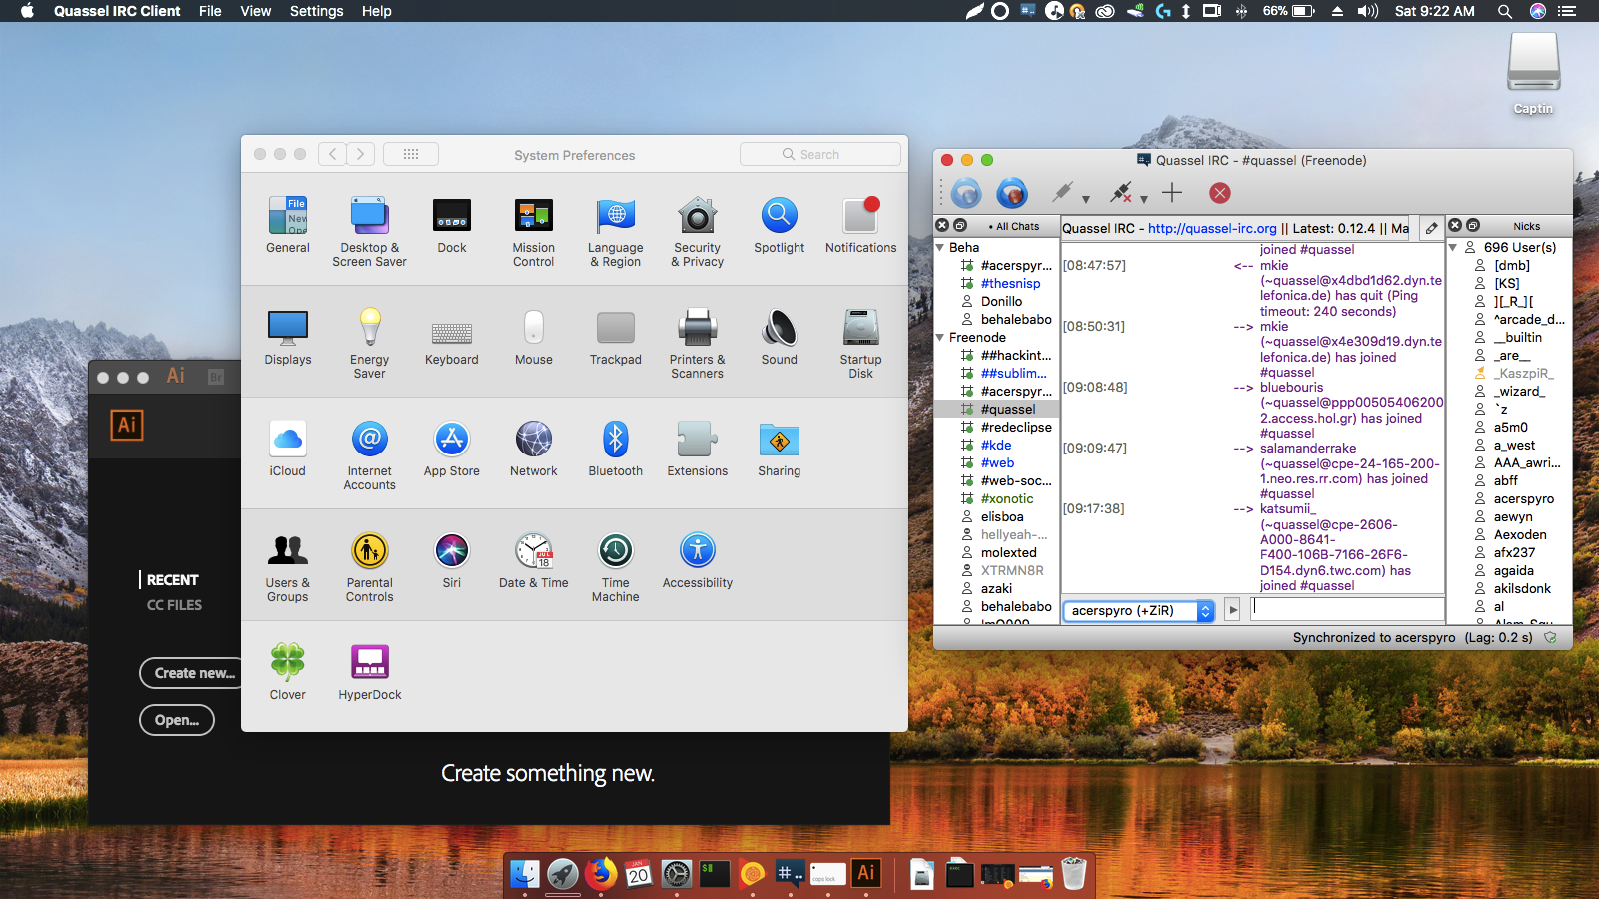Open Language & Region preferences
The image size is (1599, 899).
point(616,232)
